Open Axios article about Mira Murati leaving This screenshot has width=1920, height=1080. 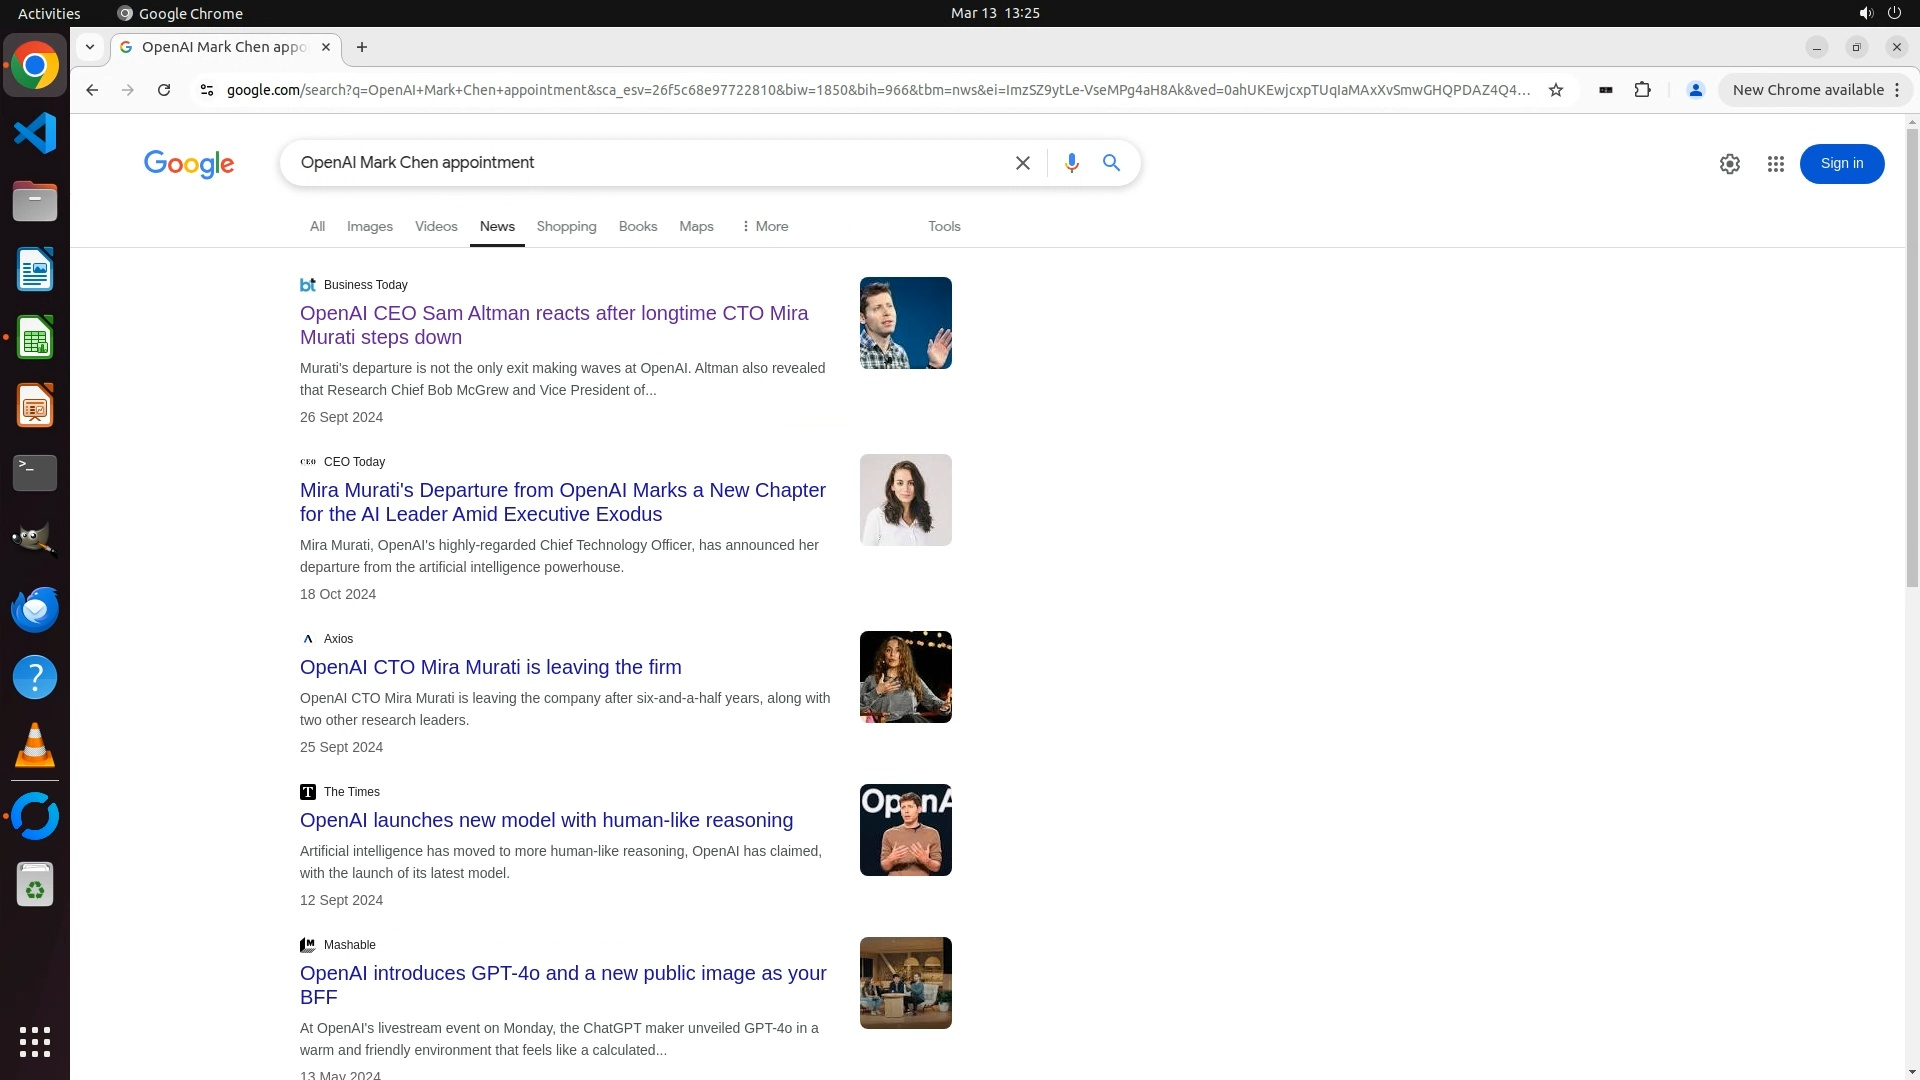point(490,667)
